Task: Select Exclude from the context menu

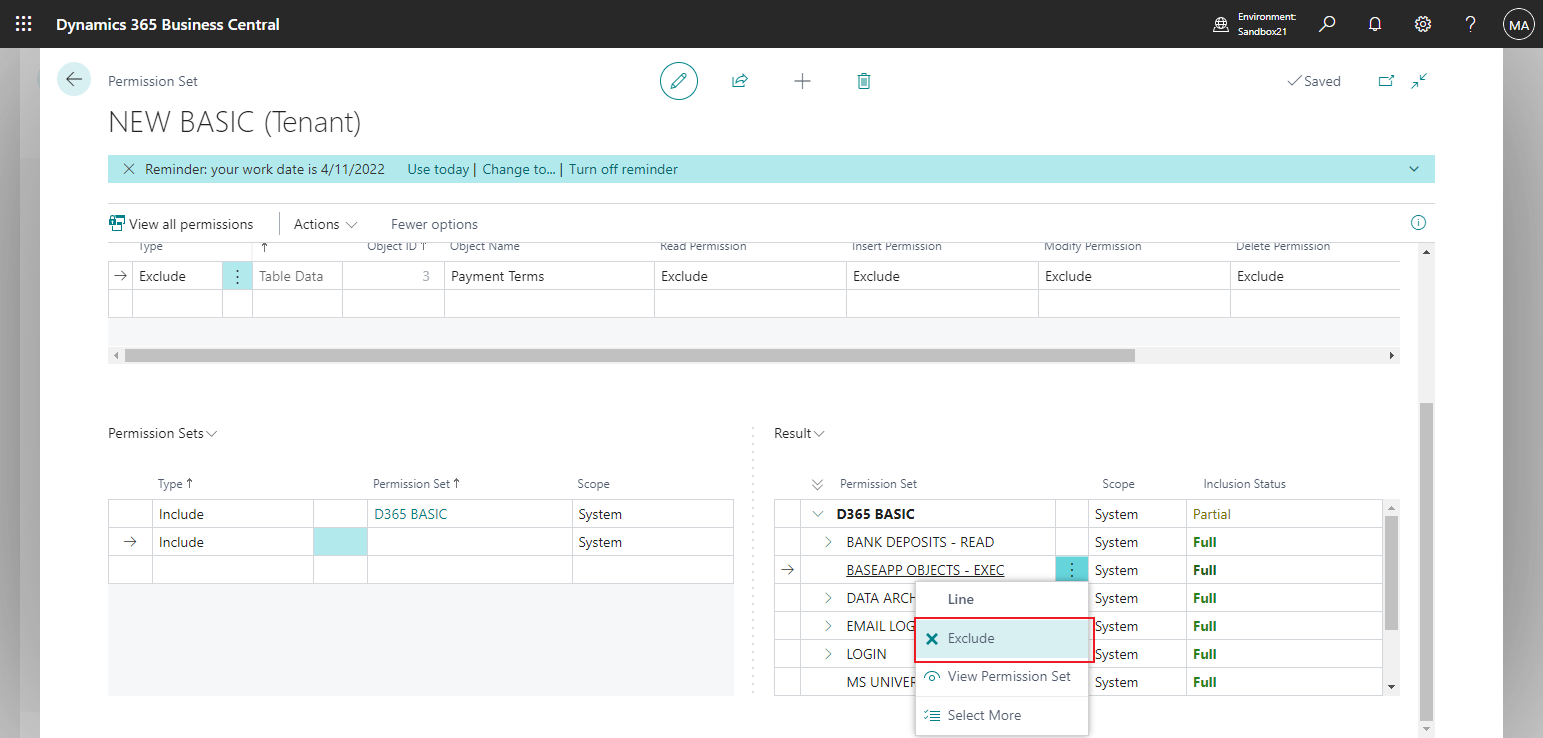Action: 971,638
